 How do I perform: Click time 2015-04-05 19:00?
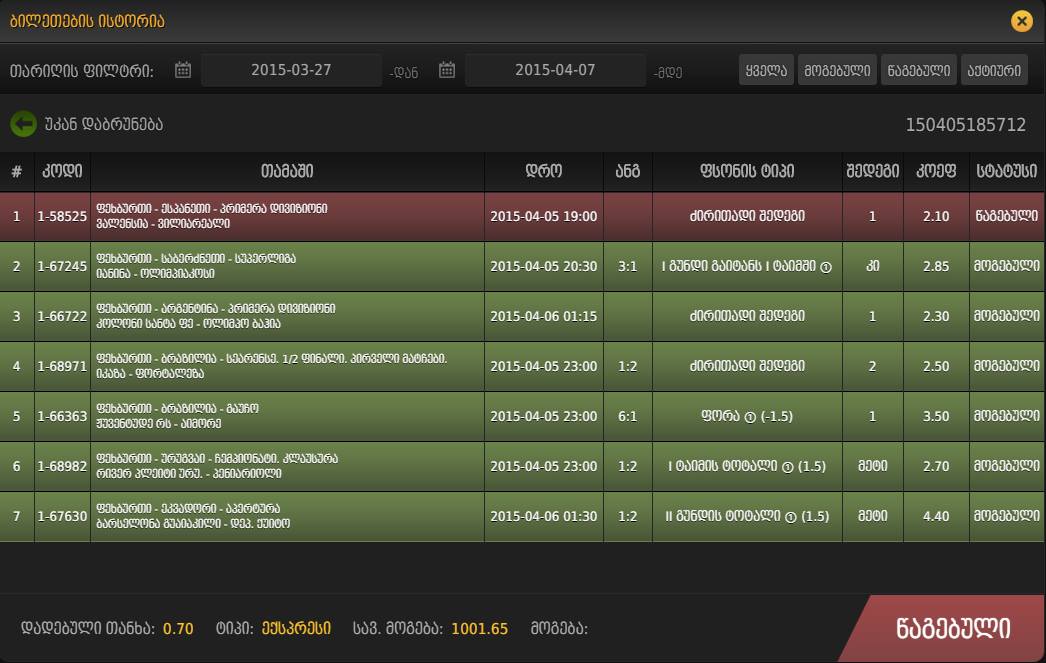[544, 216]
